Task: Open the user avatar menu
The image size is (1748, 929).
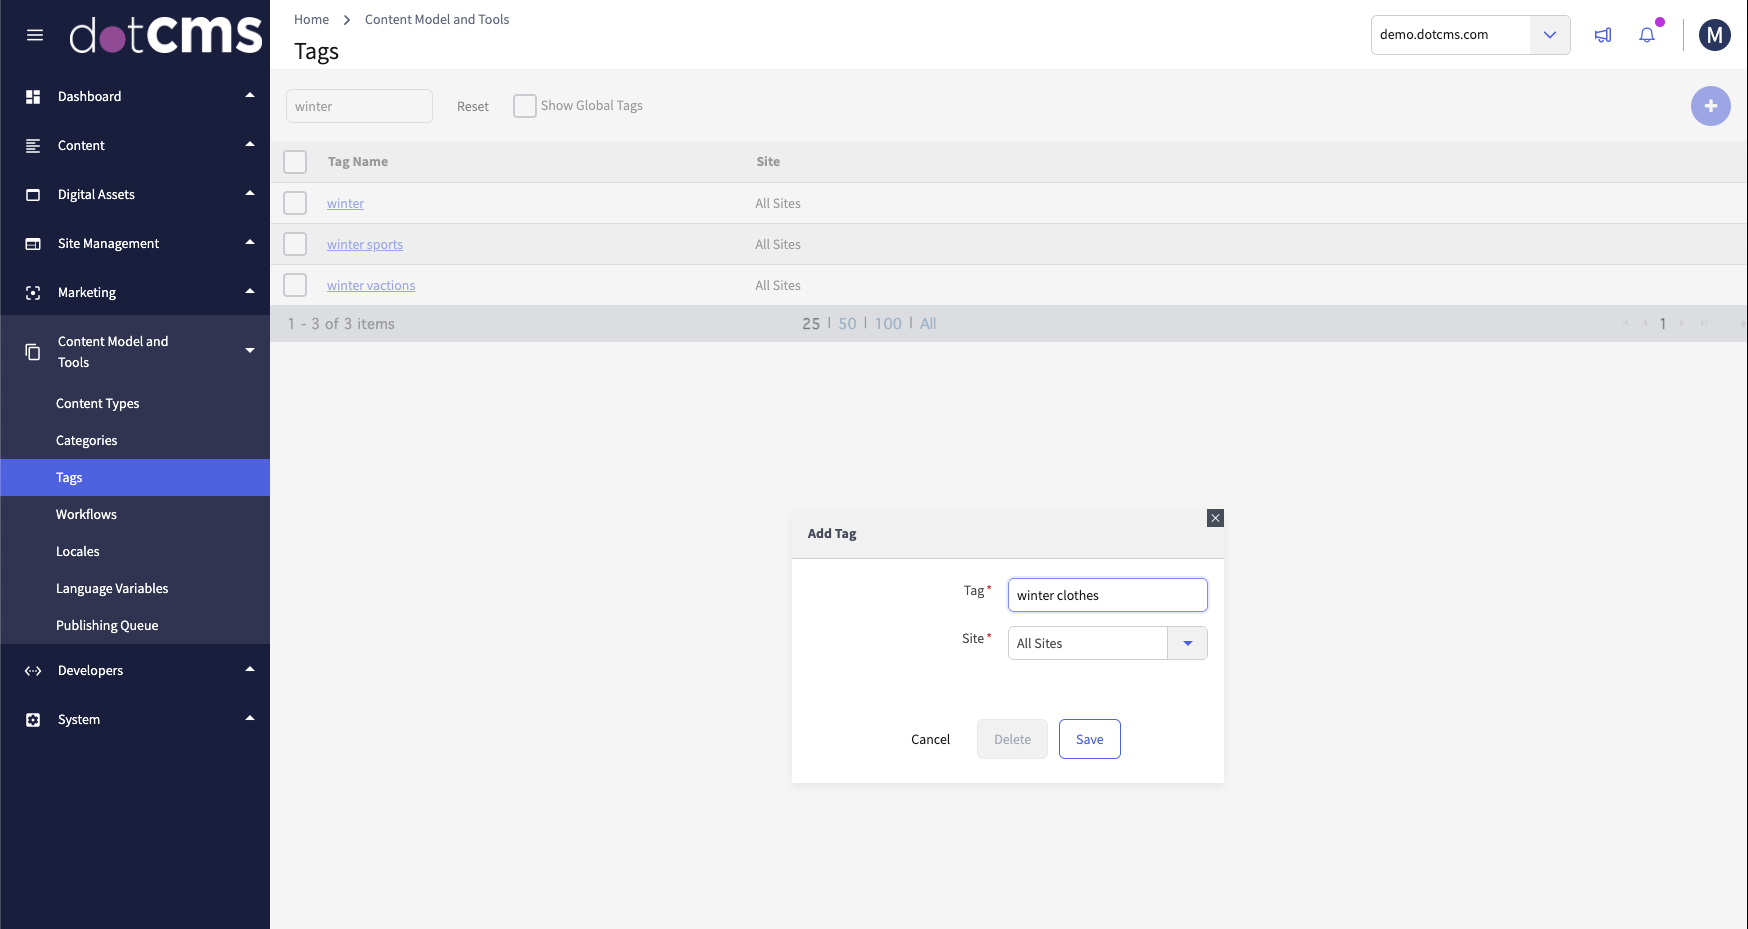Action: click(x=1715, y=34)
